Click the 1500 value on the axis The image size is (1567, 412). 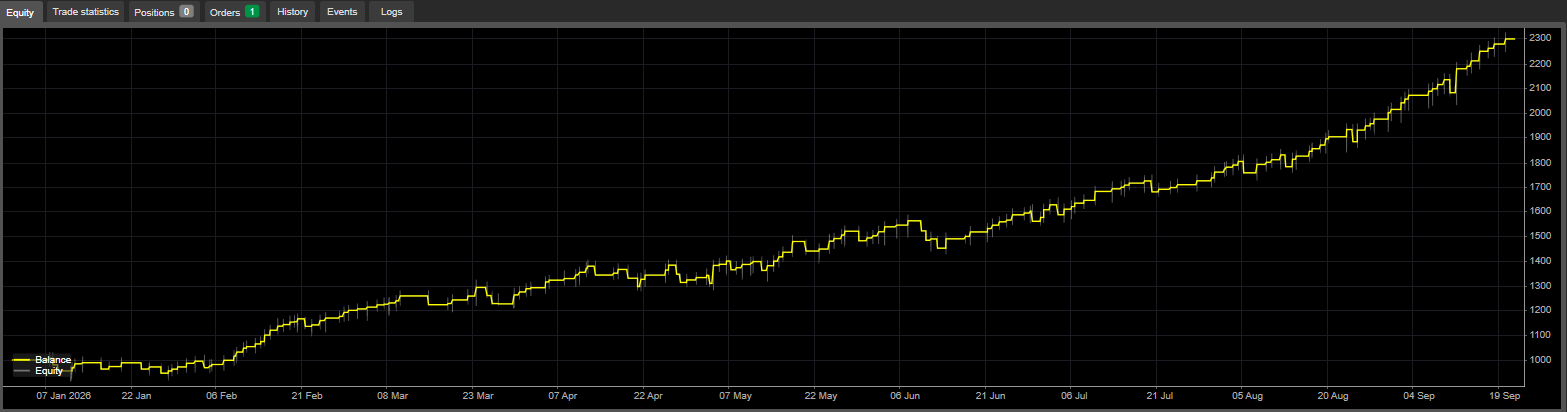1540,236
